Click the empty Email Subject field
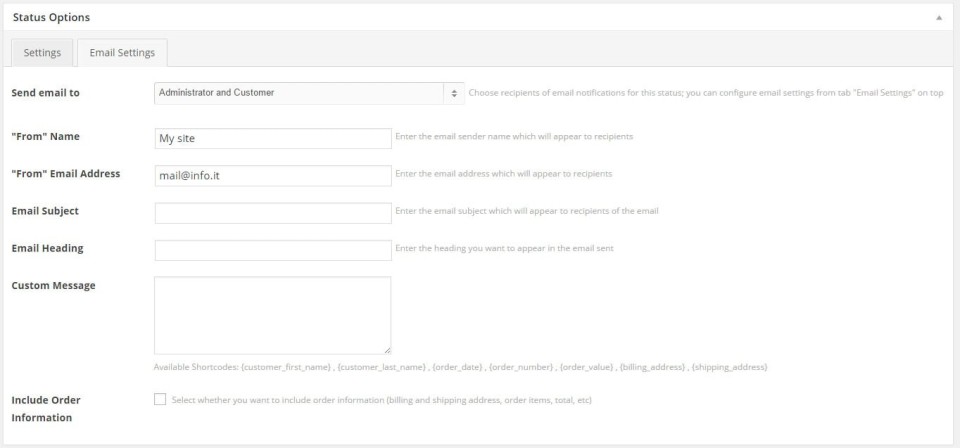The height and width of the screenshot is (448, 960). (272, 213)
